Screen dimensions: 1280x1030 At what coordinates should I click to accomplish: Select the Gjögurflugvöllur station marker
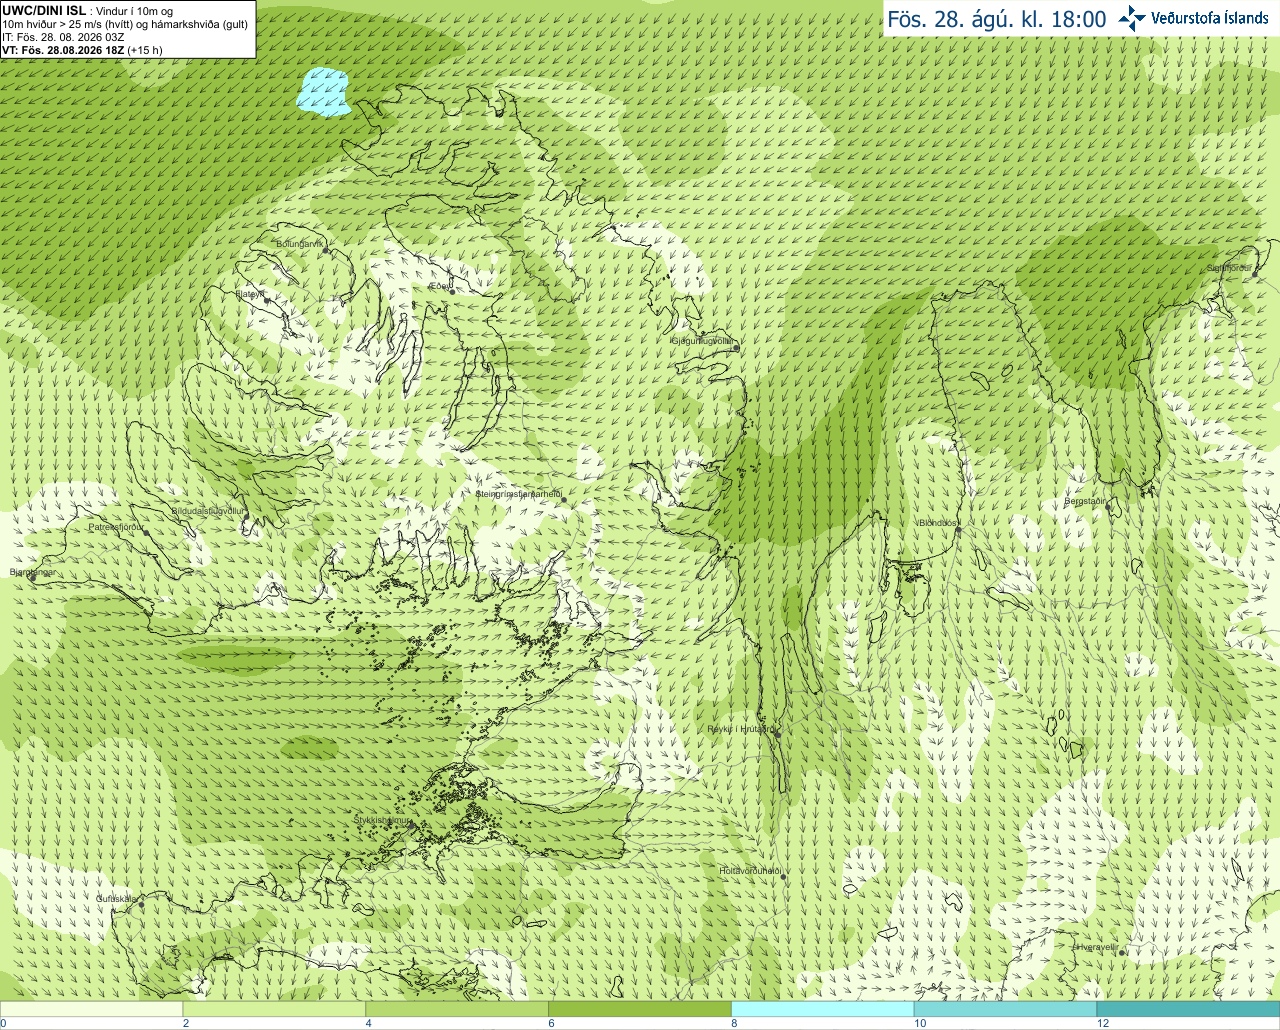click(734, 346)
